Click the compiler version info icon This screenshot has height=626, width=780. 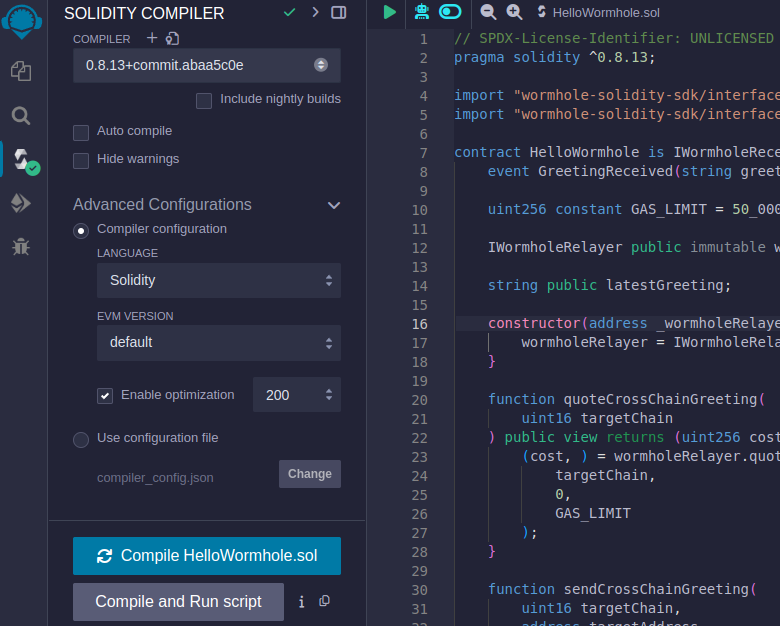(173, 38)
